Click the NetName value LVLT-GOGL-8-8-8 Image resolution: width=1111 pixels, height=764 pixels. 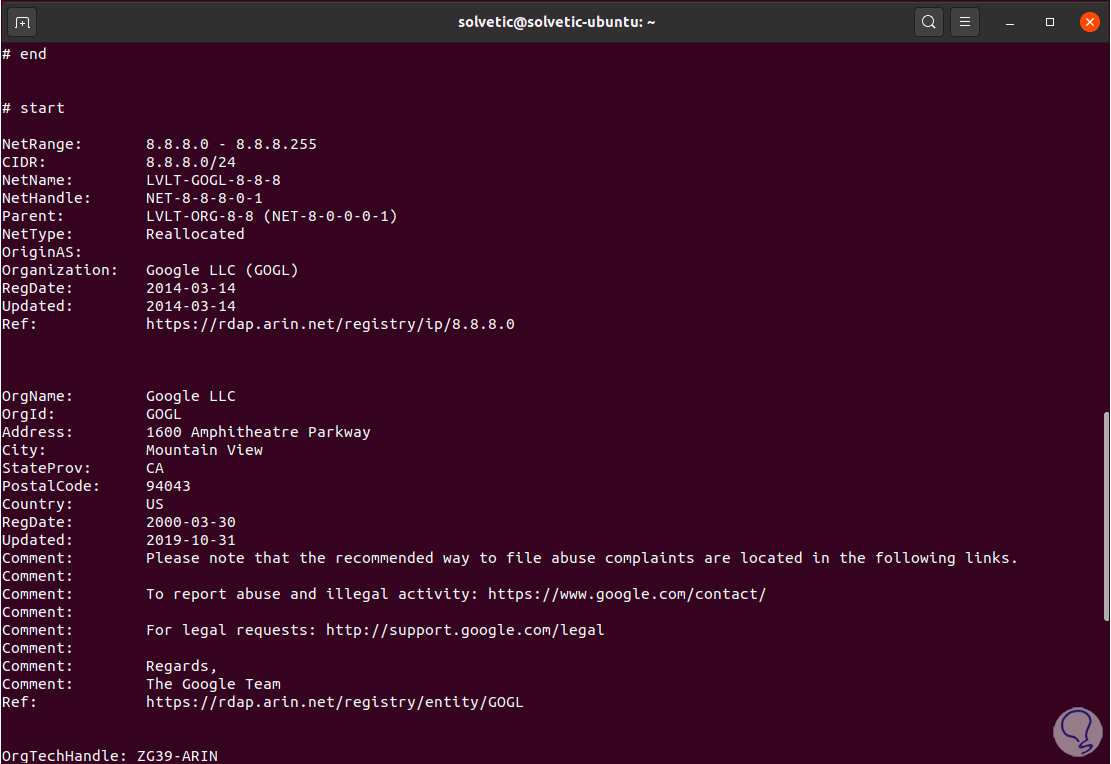(x=213, y=180)
